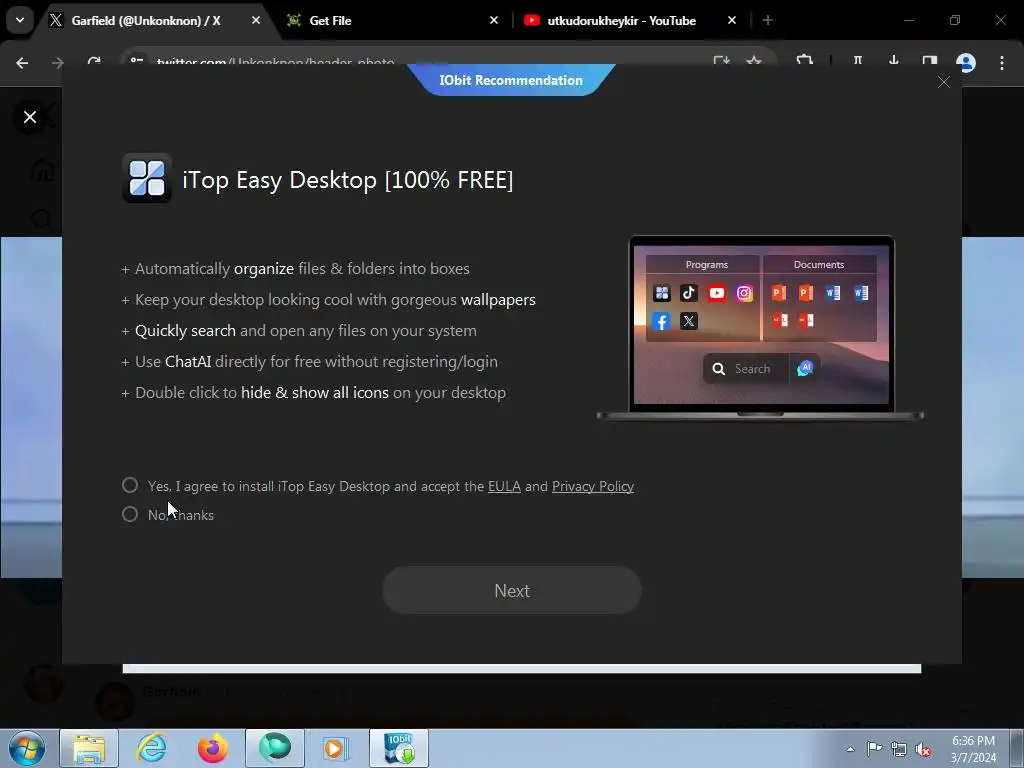This screenshot has width=1024, height=768.
Task: Open Action Center flag icon in the tray
Action: 874,749
